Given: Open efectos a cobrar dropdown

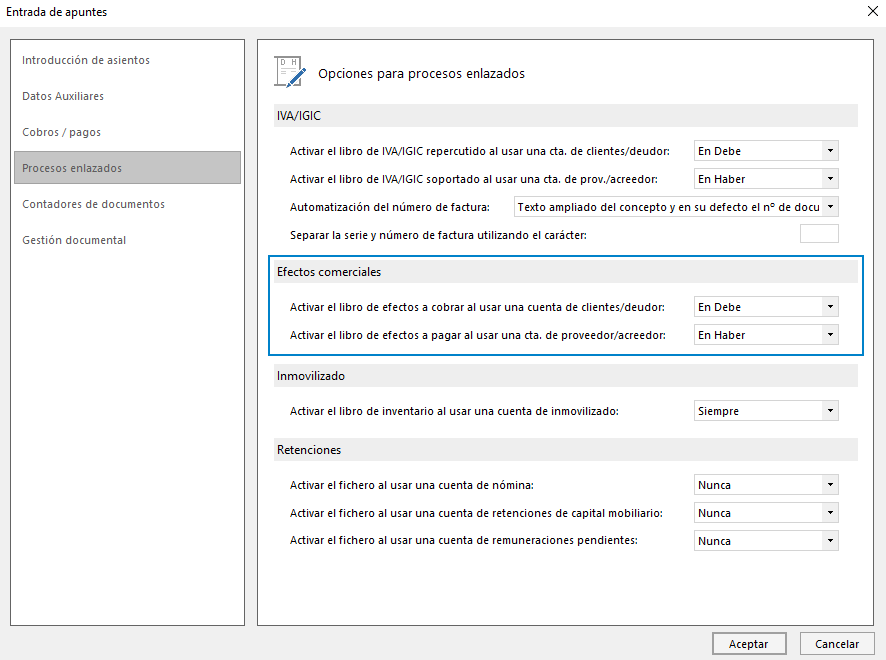Looking at the screenshot, I should [766, 307].
